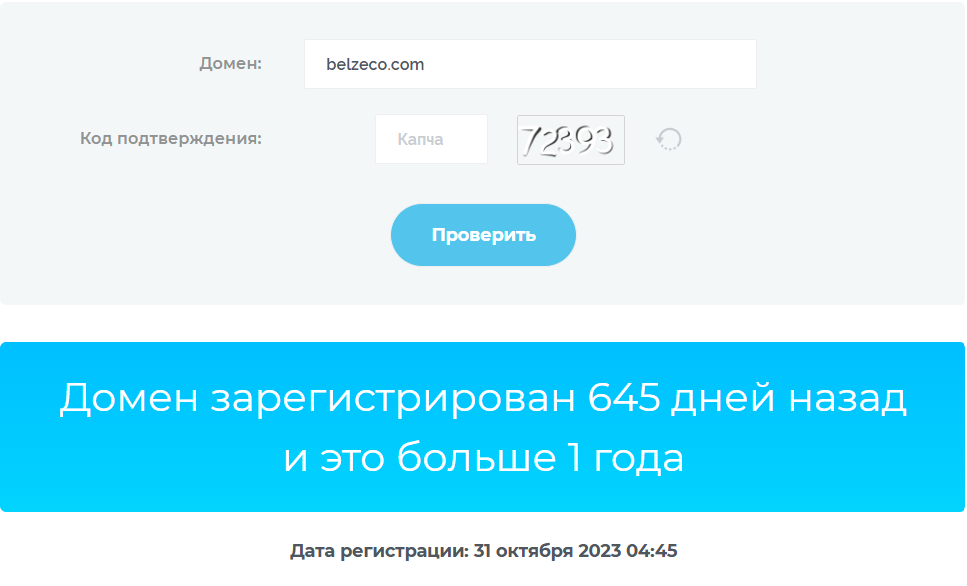Click the 72393 captcha image

click(570, 140)
